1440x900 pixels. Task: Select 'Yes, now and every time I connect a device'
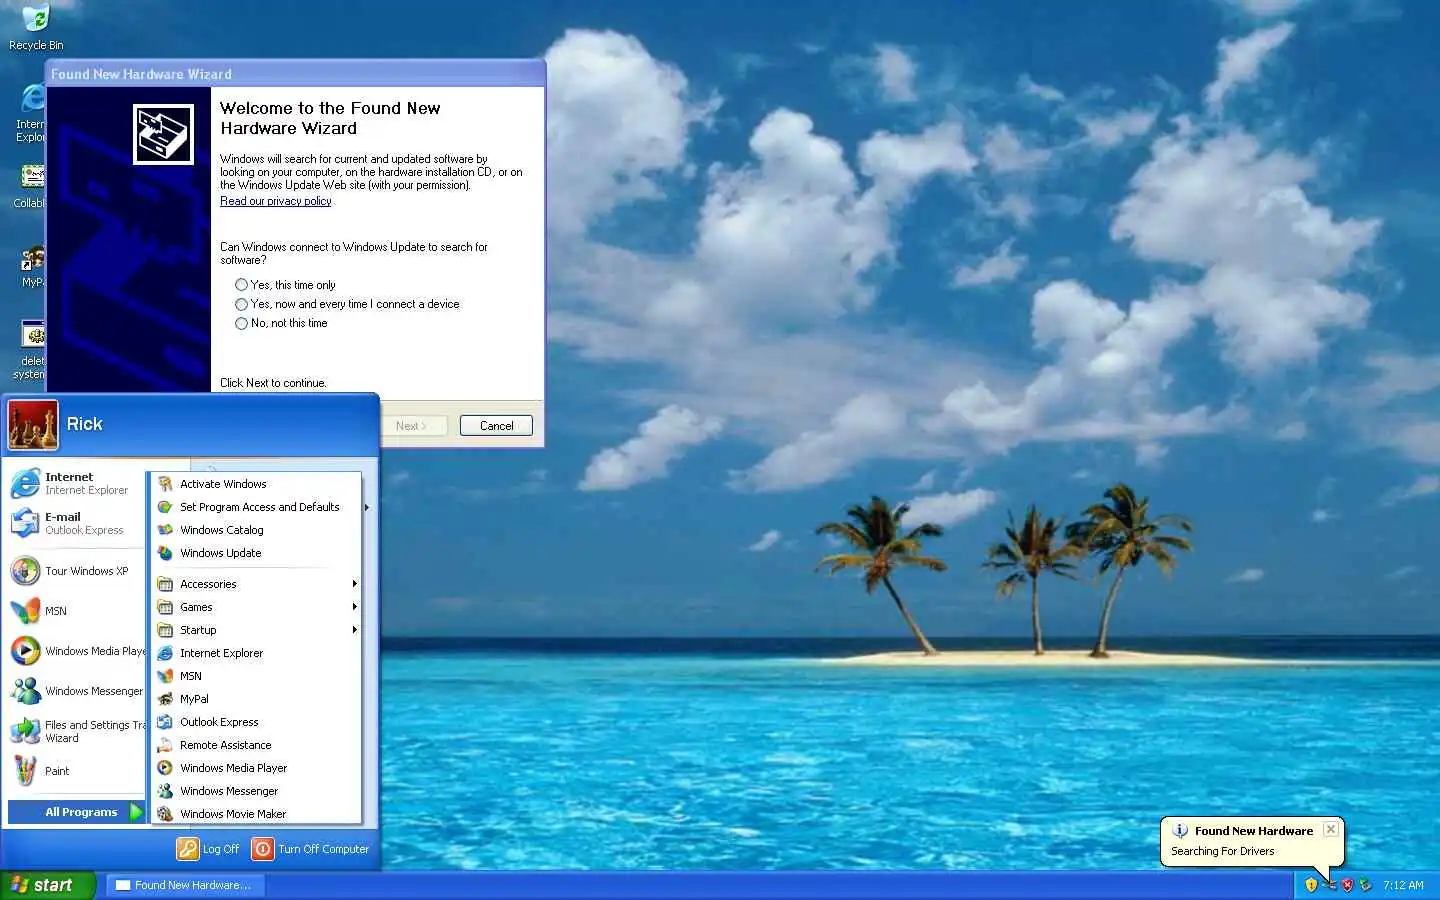[241, 304]
